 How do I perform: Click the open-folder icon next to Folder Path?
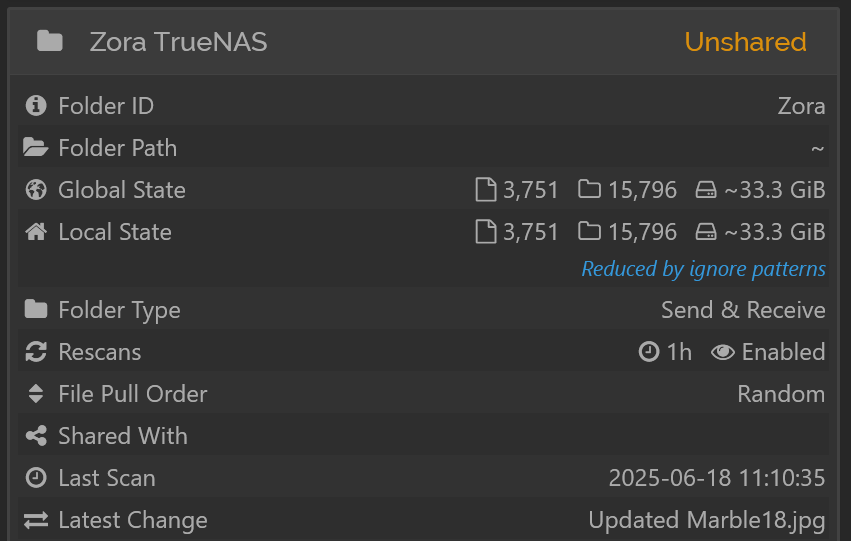(36, 148)
